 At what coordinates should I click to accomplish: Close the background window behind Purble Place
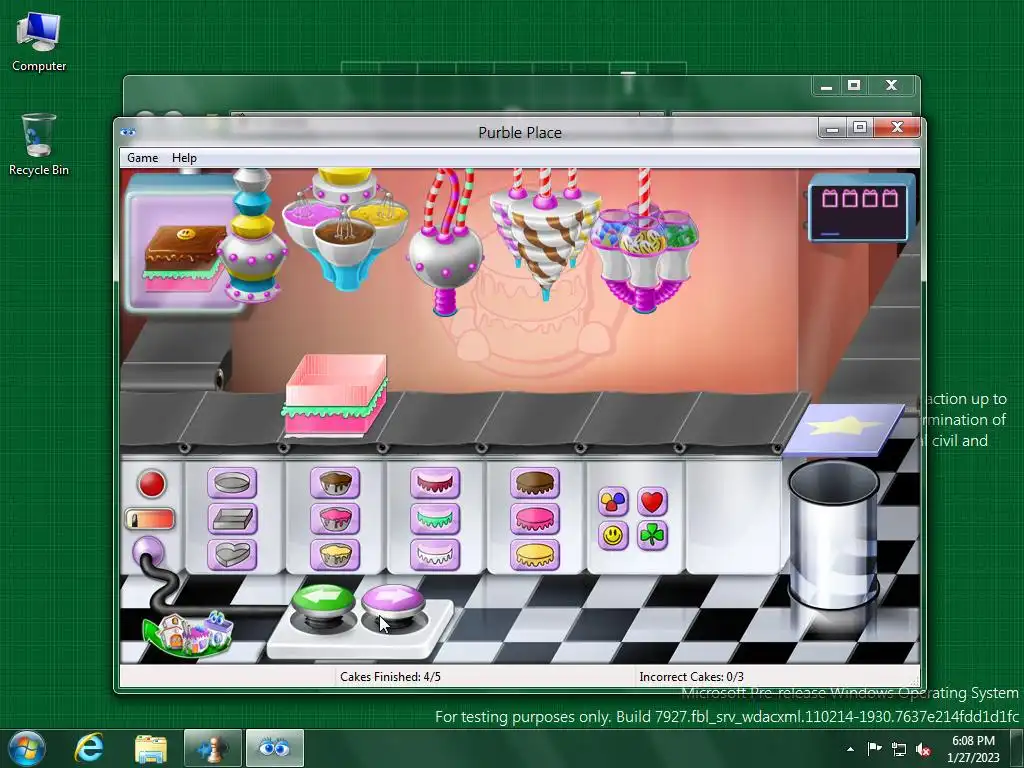pyautogui.click(x=891, y=86)
